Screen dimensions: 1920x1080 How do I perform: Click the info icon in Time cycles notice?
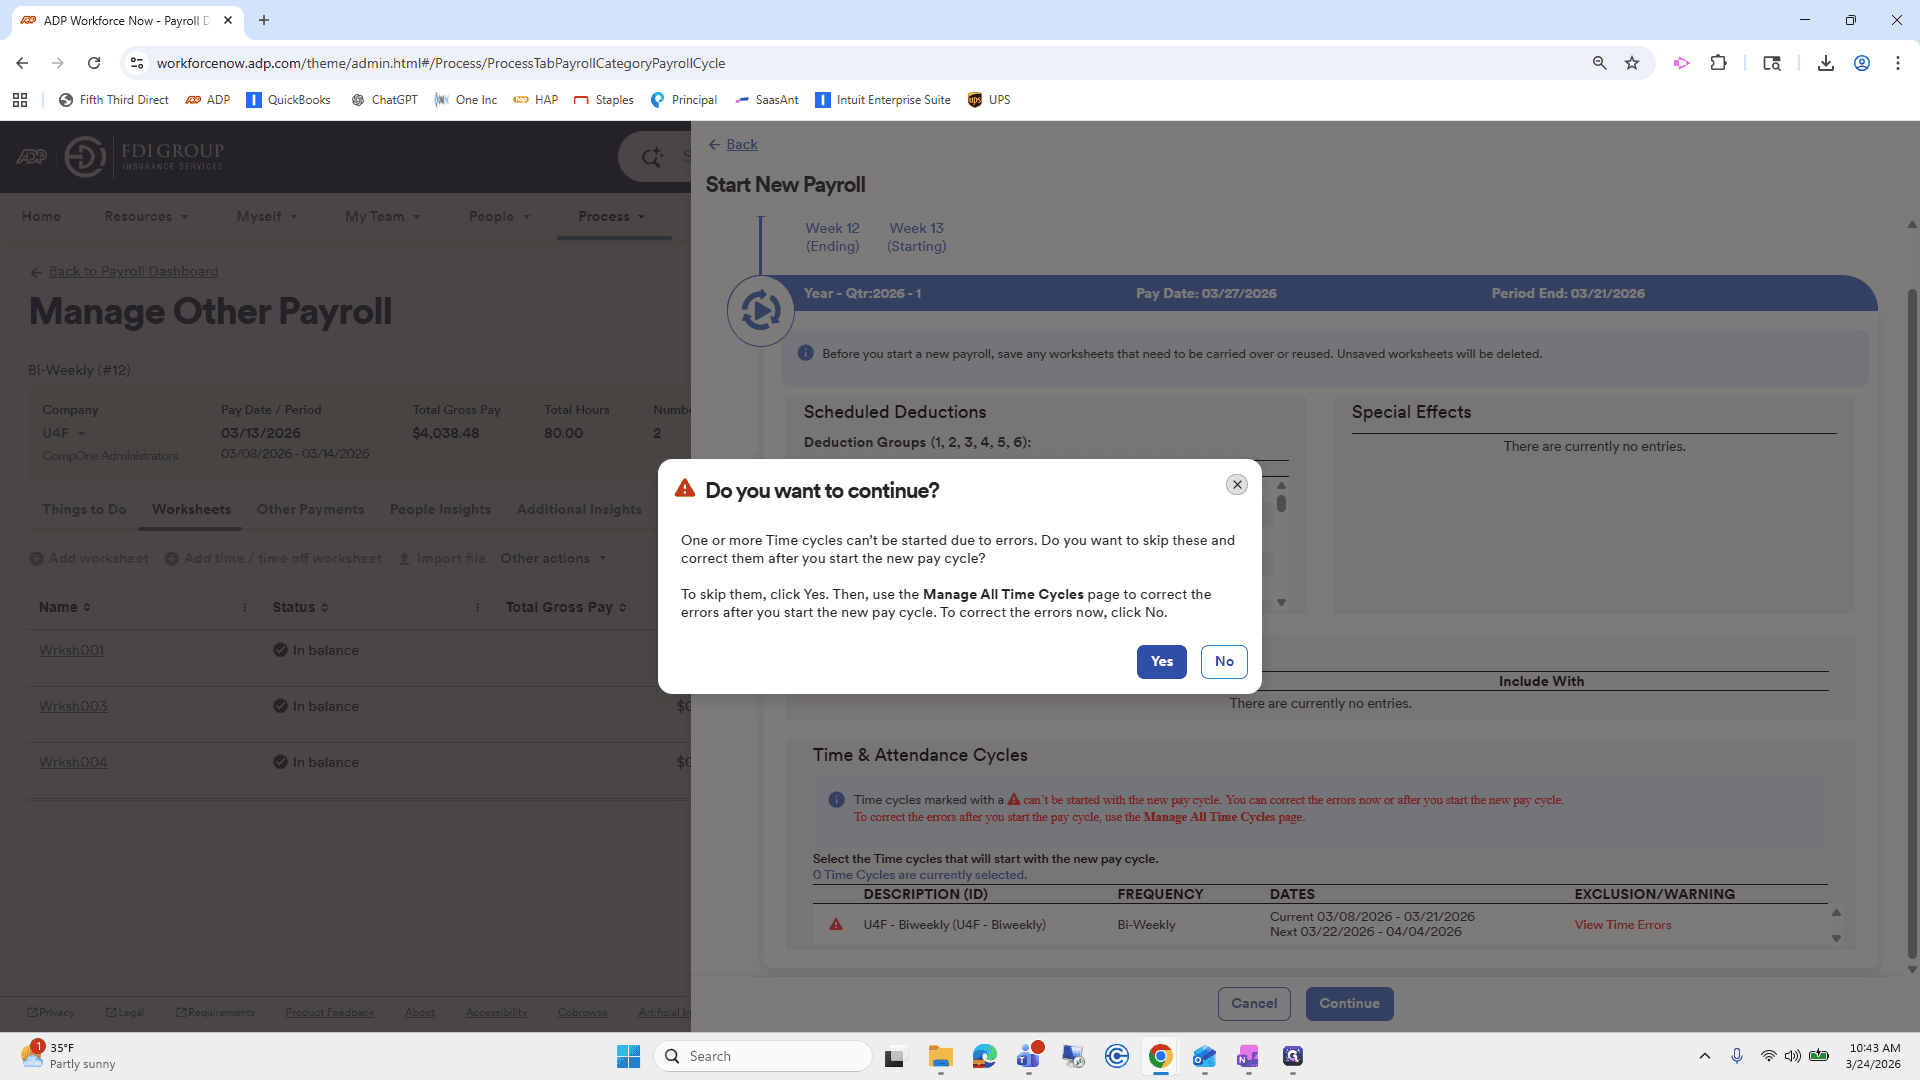click(x=836, y=799)
